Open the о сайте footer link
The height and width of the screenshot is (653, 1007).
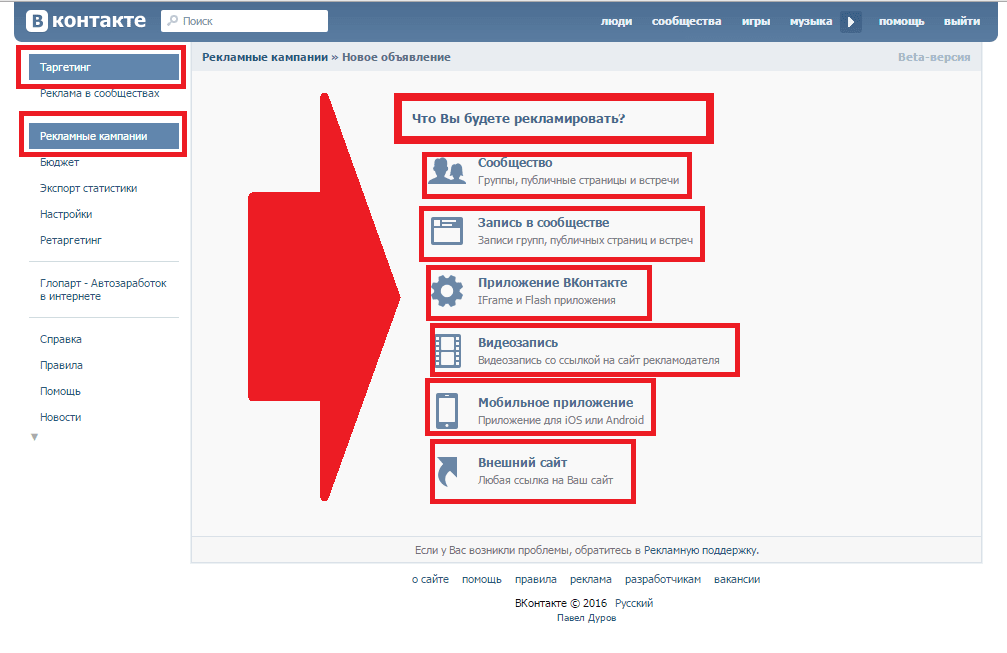pyautogui.click(x=430, y=579)
